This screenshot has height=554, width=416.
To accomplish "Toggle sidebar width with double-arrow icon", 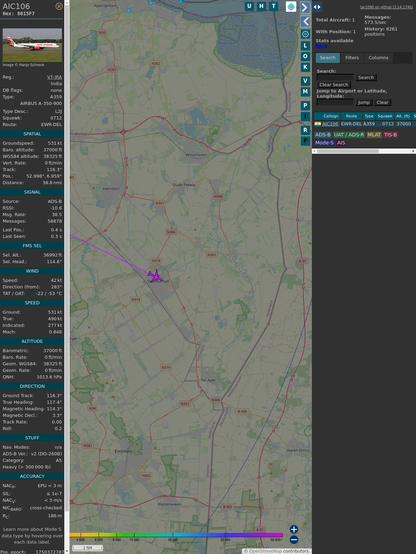I will pos(317,7).
